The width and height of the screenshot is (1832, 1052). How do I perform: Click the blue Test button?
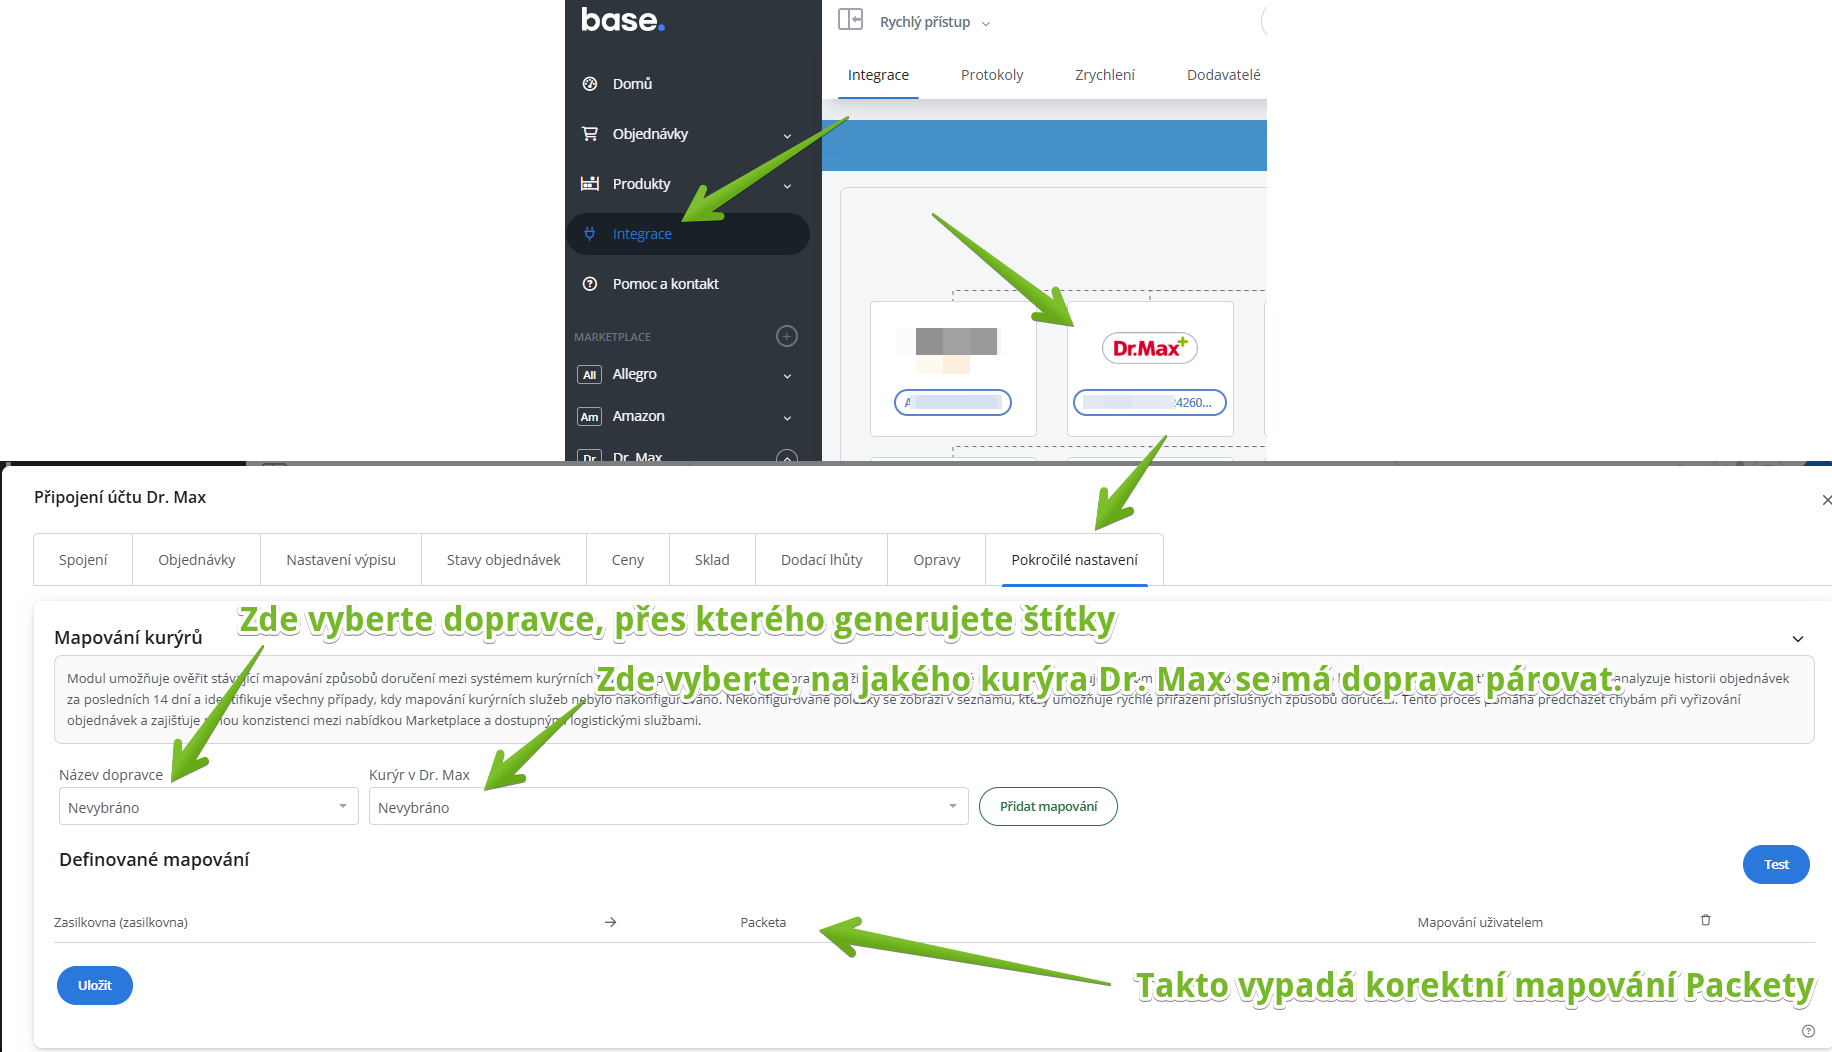pos(1775,865)
